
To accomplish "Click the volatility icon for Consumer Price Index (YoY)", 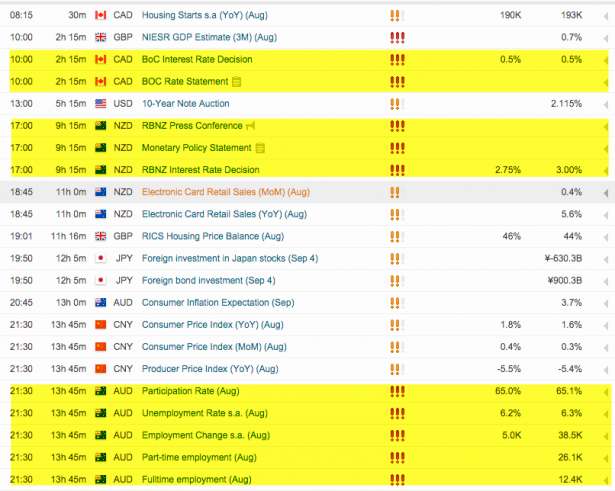I will (397, 325).
